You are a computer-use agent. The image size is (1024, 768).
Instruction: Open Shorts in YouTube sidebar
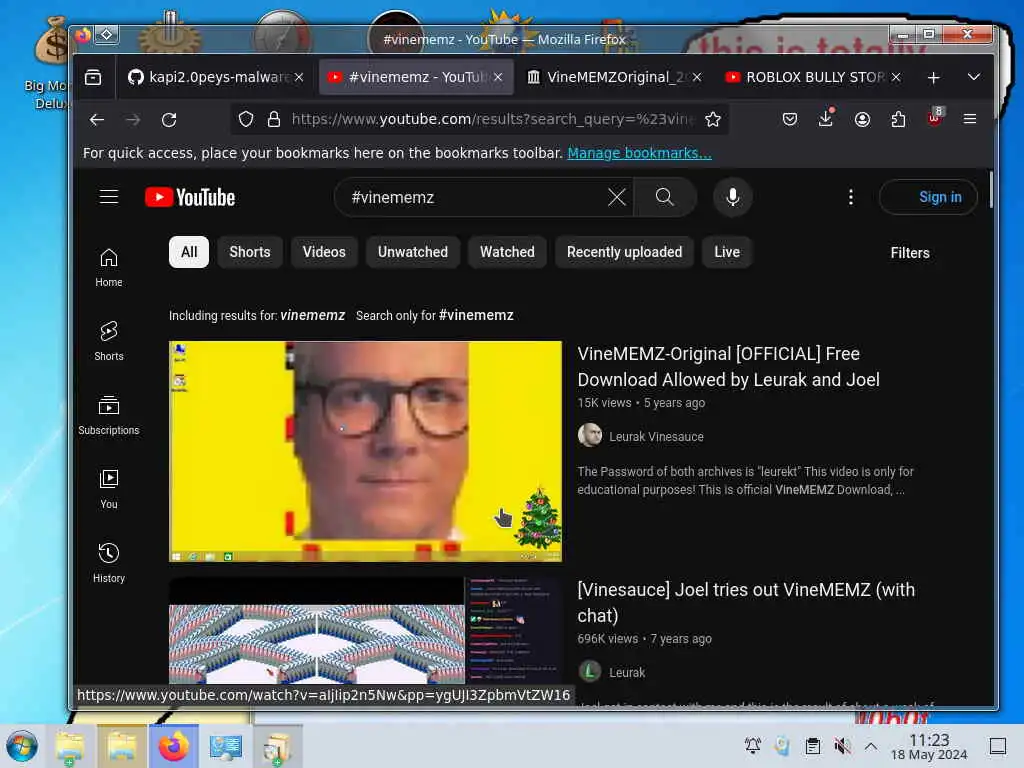[108, 342]
